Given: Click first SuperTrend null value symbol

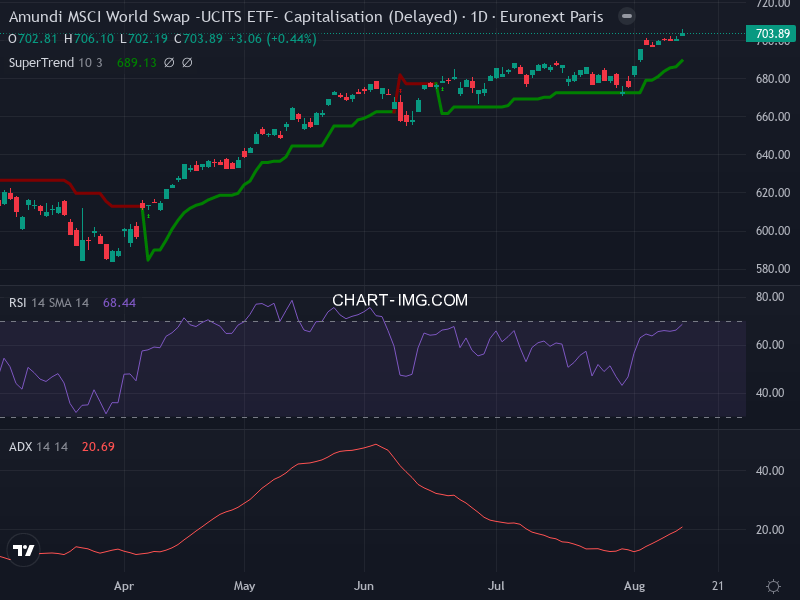Looking at the screenshot, I should coord(169,63).
